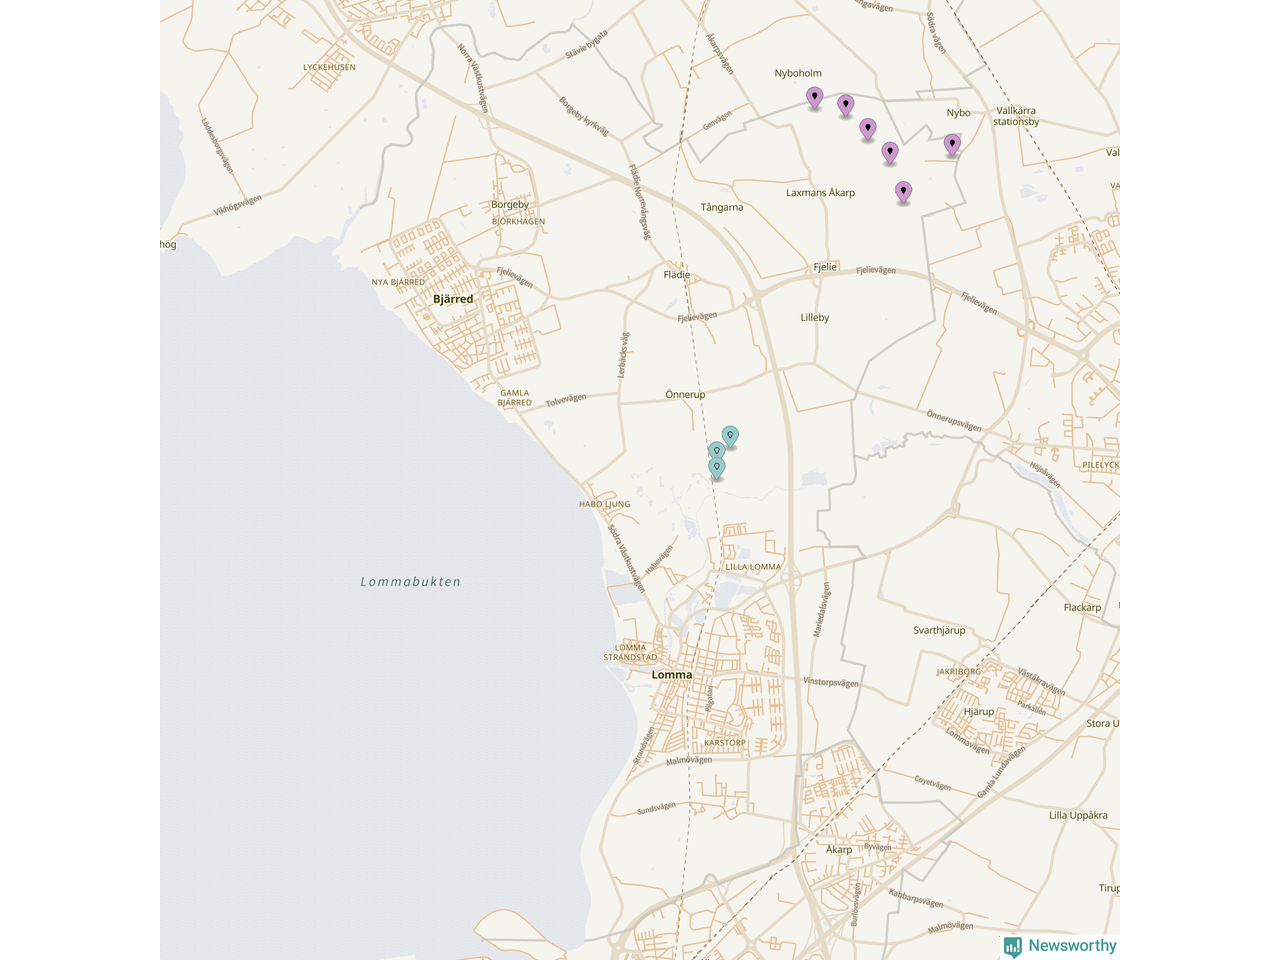Click the middle teal pin of the cluster

(x=717, y=452)
